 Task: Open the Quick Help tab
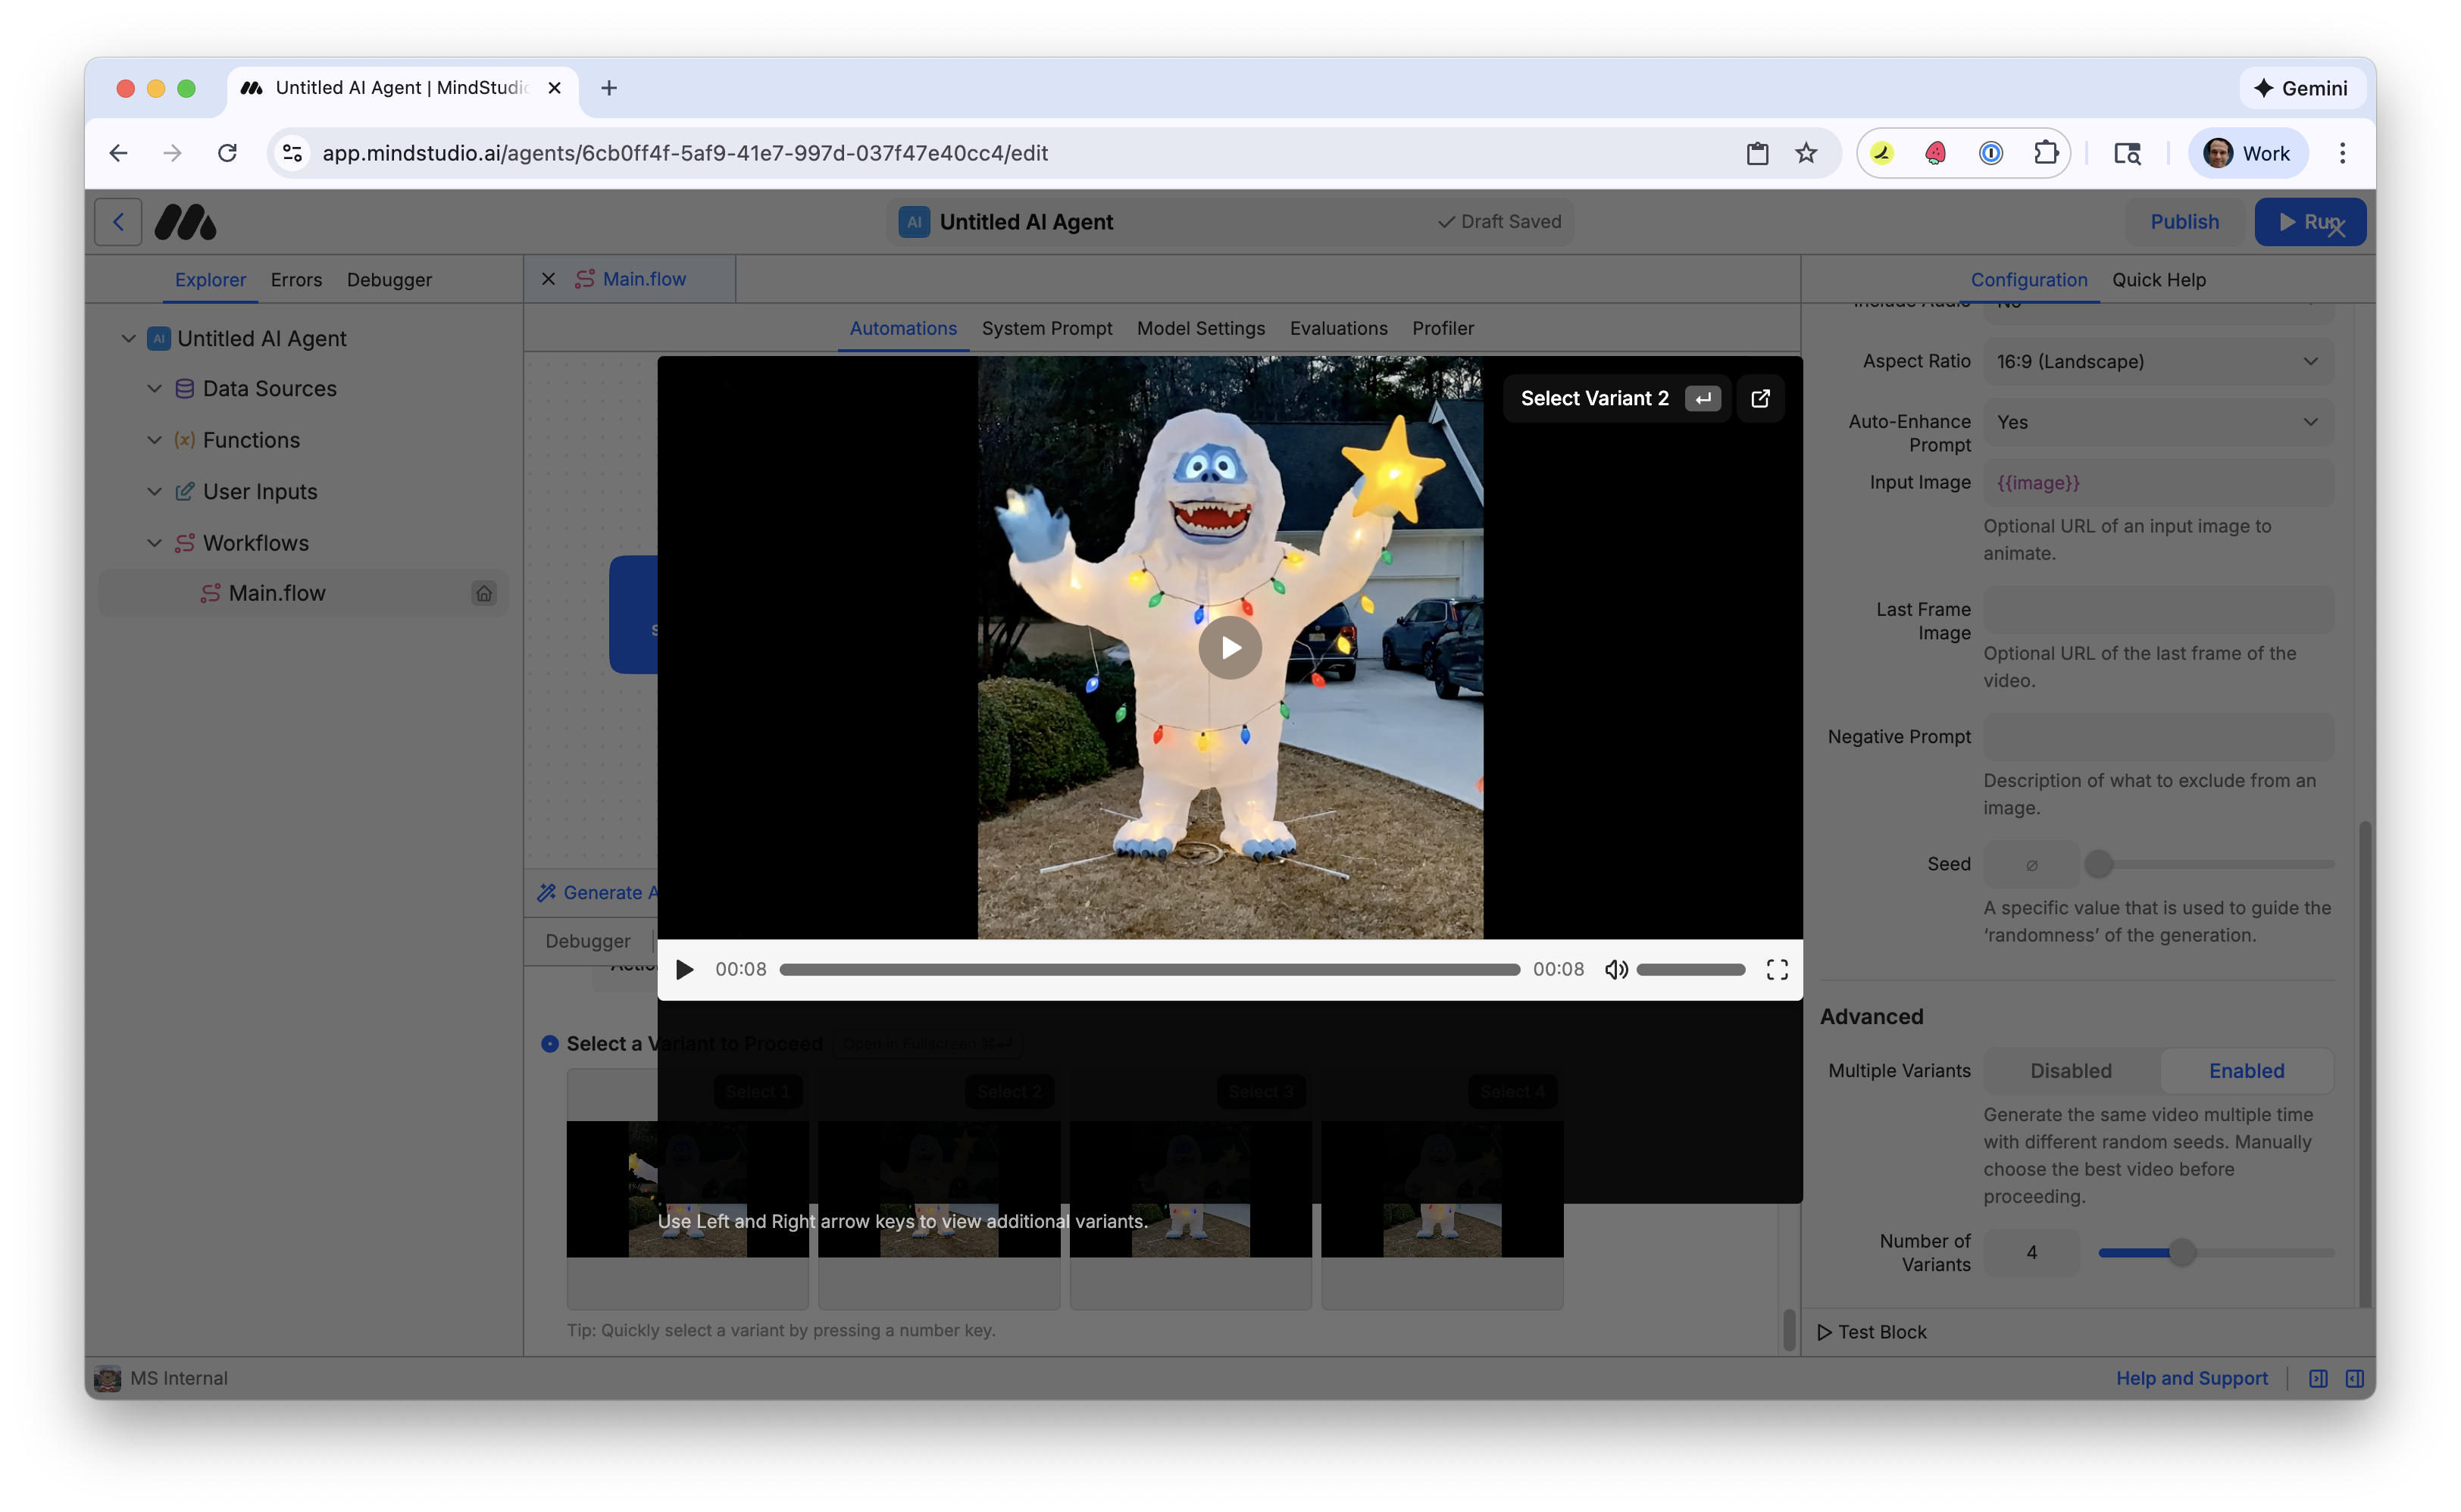[x=2159, y=280]
